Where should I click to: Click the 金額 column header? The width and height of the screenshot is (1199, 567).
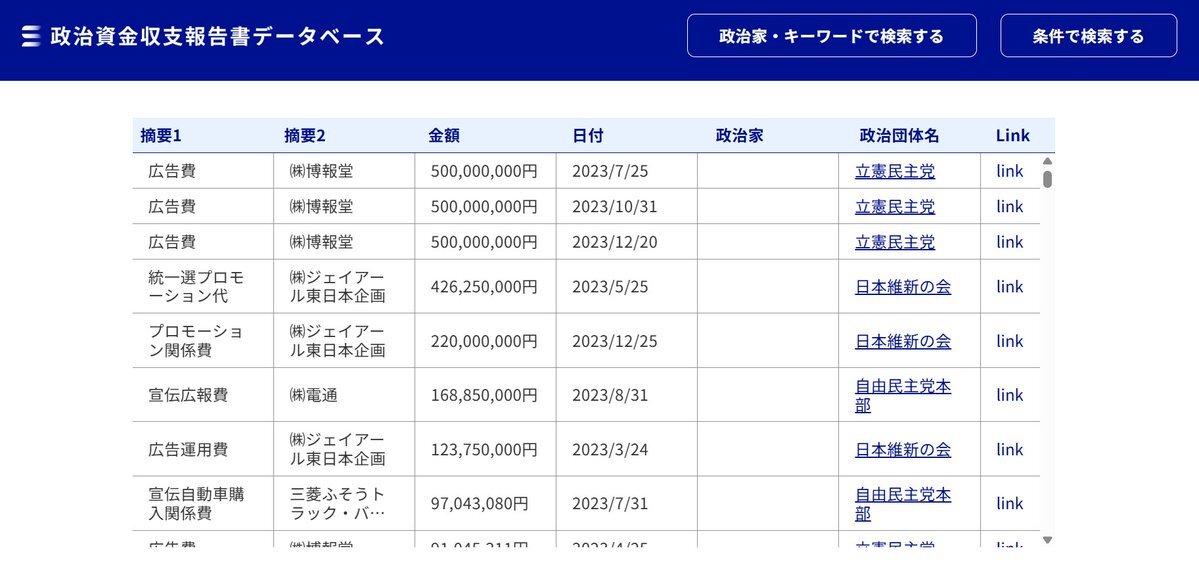444,135
